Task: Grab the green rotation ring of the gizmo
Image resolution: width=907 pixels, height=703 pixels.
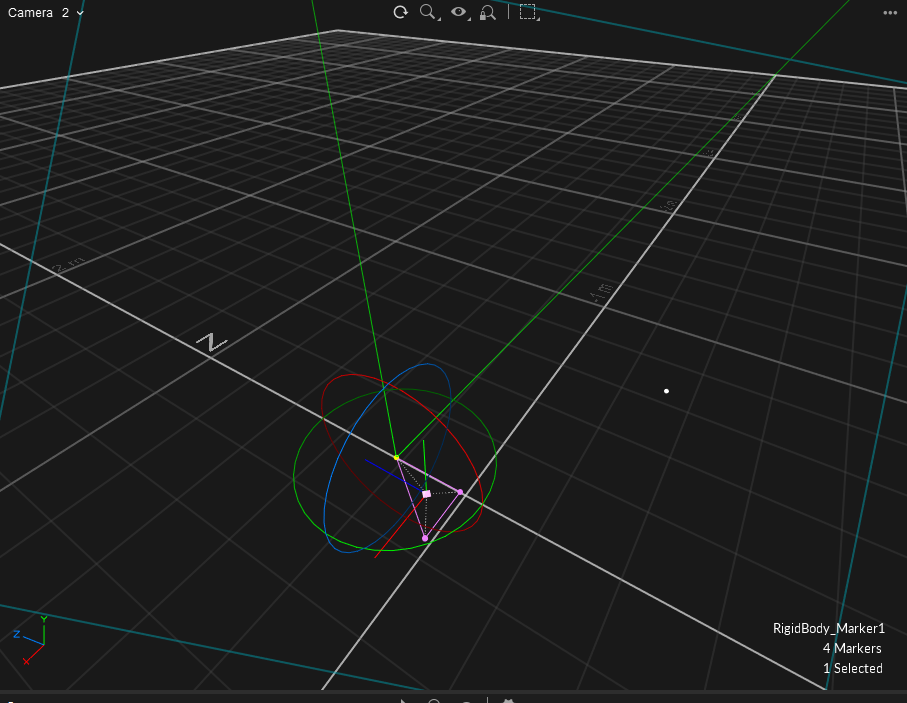Action: coord(294,478)
